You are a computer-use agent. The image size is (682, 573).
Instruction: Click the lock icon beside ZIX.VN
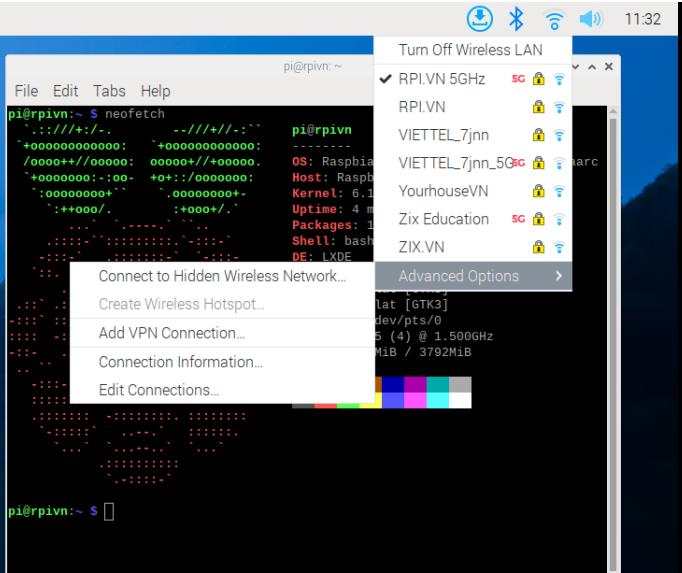point(537,247)
